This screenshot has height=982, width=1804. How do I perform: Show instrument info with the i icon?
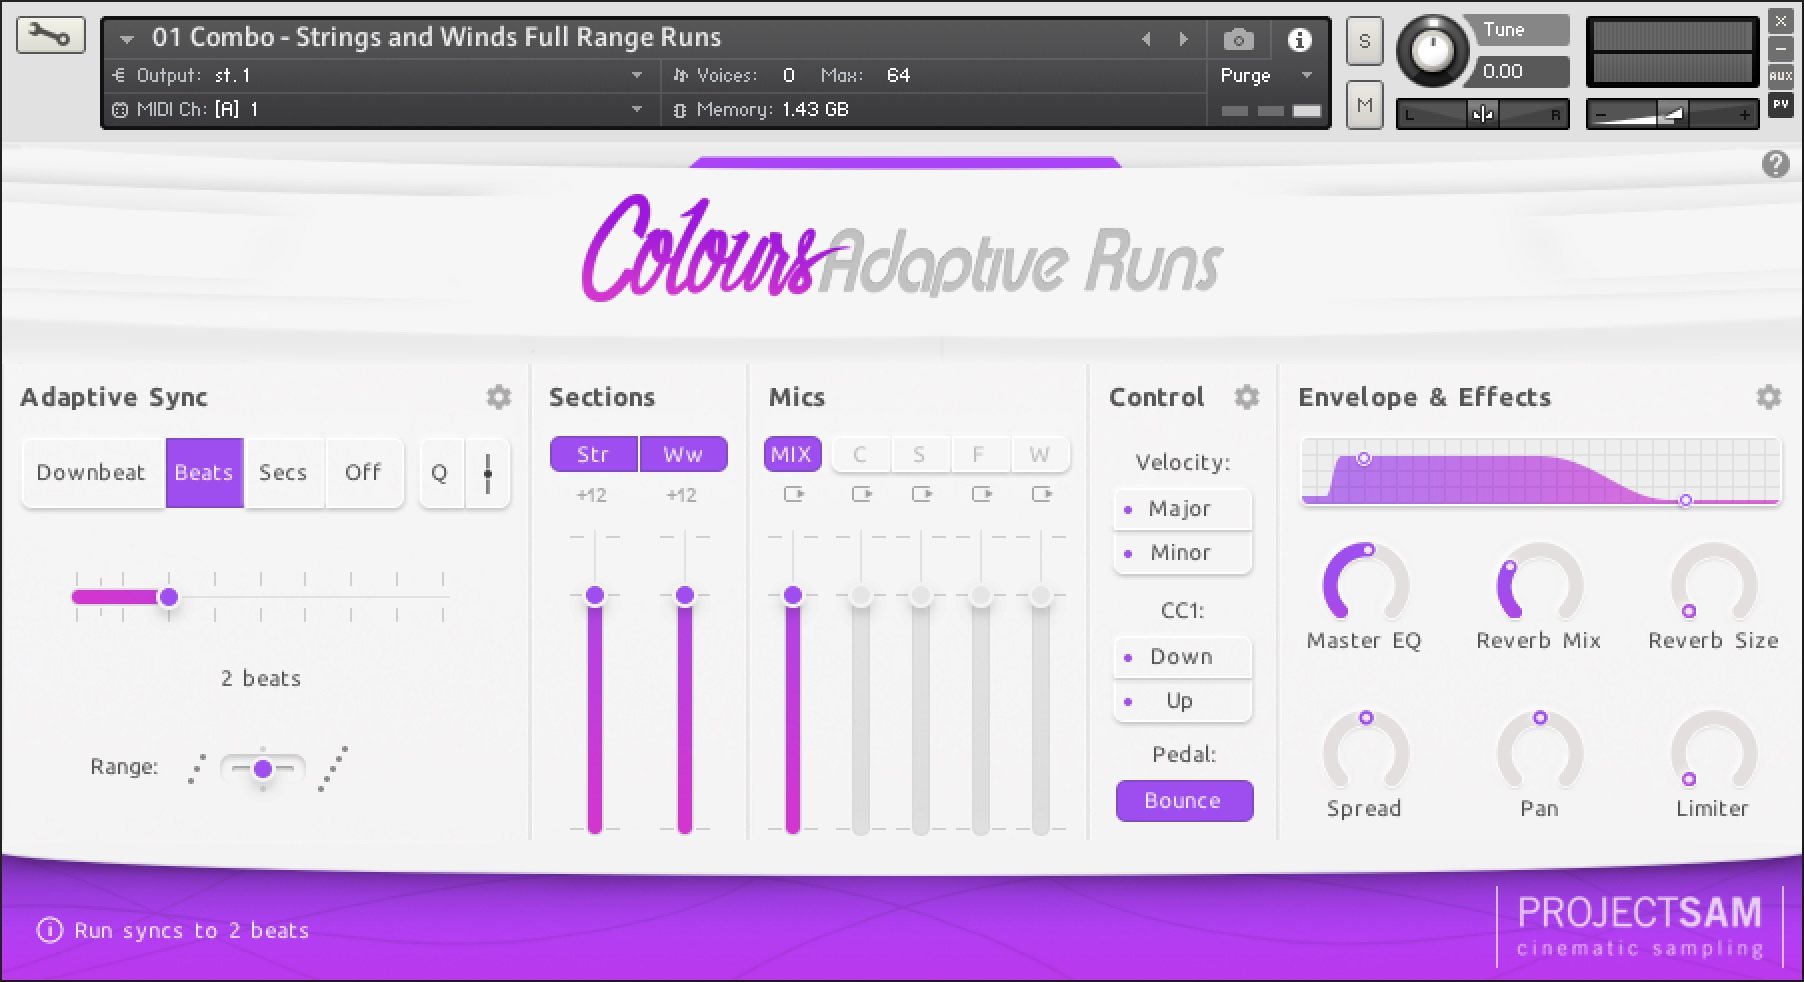1299,40
